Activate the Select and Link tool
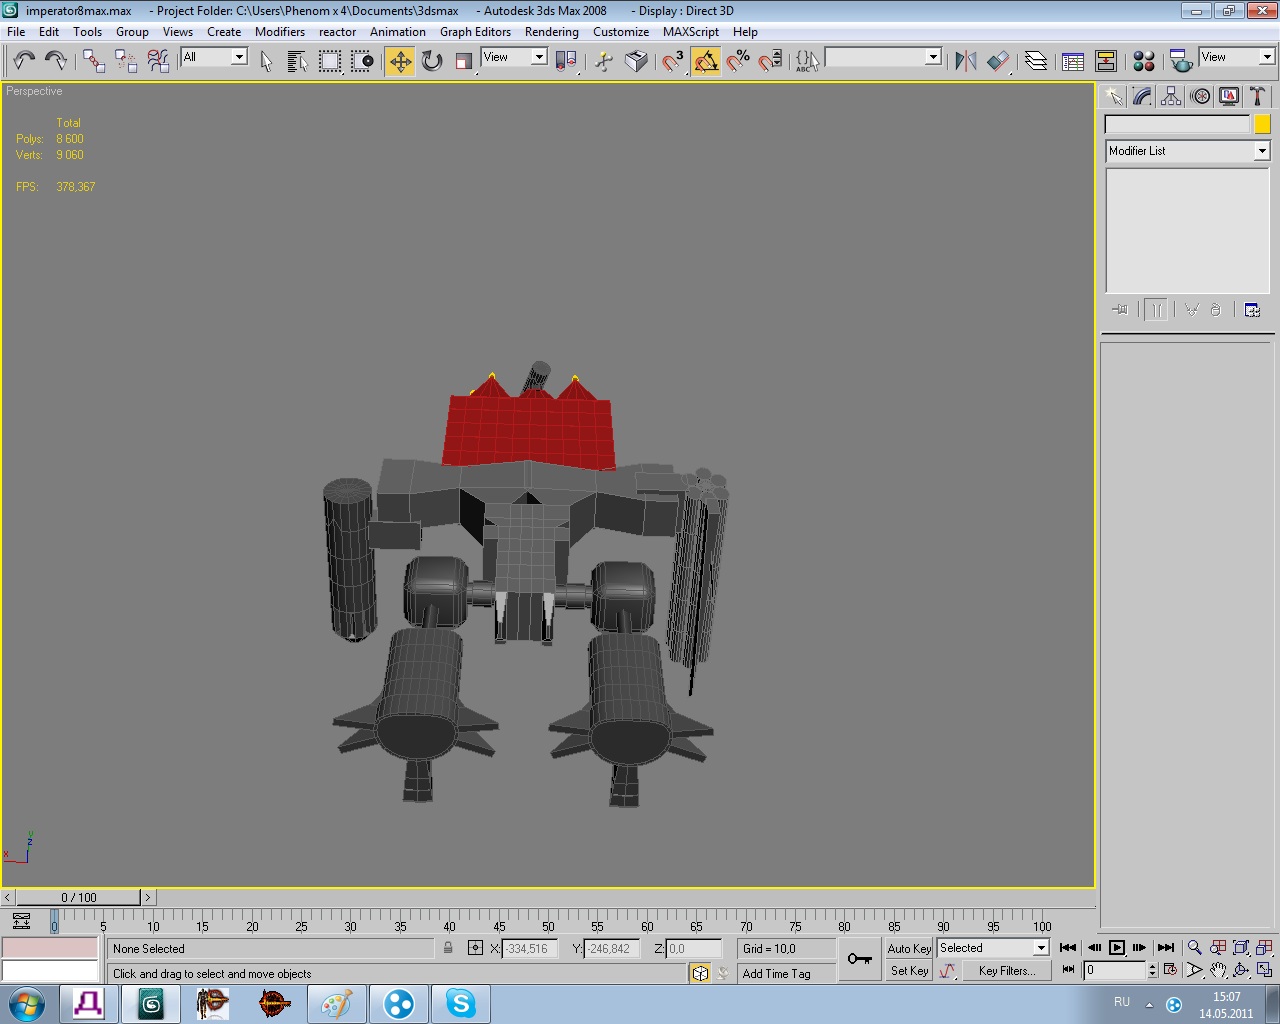The height and width of the screenshot is (1024, 1280). click(94, 61)
